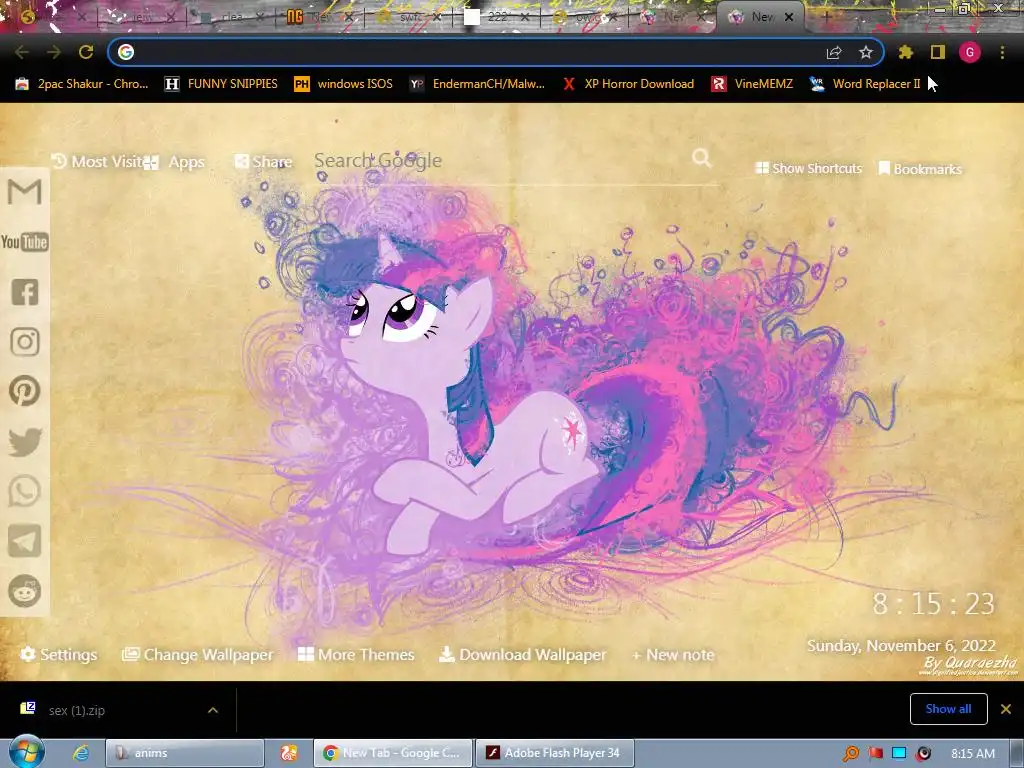Click the network monitor tray icon
The width and height of the screenshot is (1024, 768).
coord(899,754)
